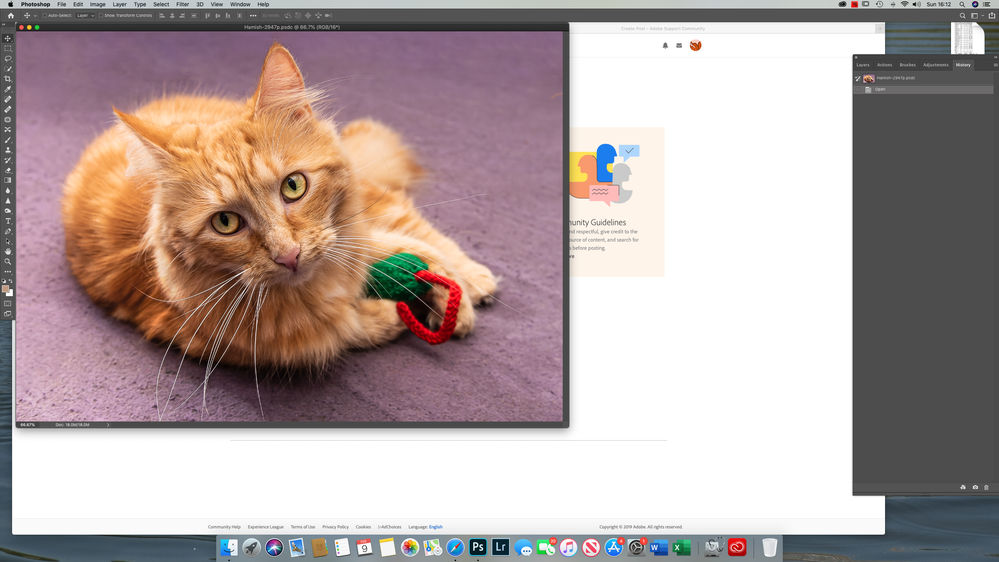Click the English language link
This screenshot has height=562, width=999.
point(436,527)
